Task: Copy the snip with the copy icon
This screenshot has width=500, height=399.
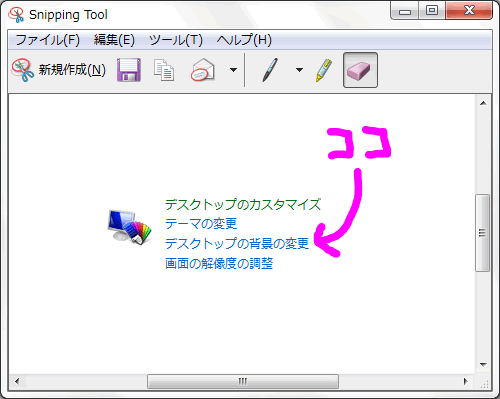Action: coord(164,70)
